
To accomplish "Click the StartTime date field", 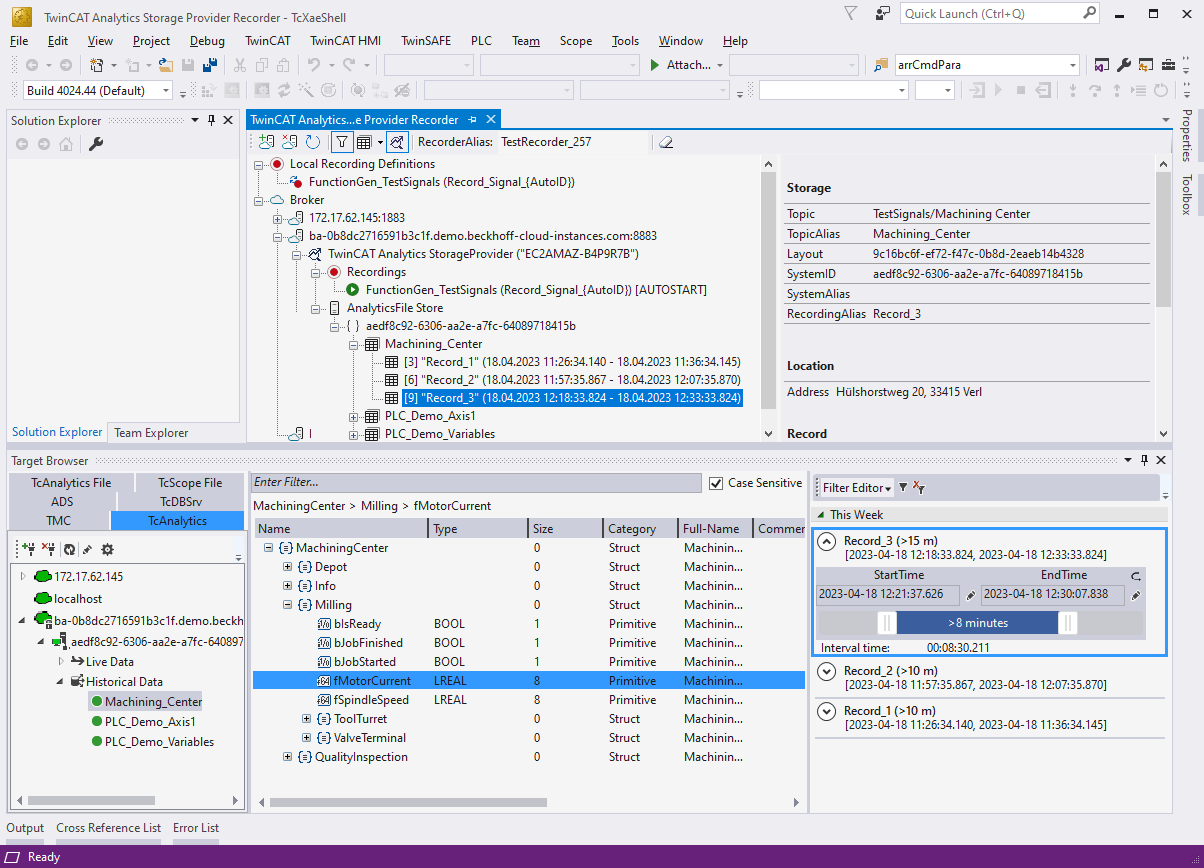I will (x=888, y=595).
